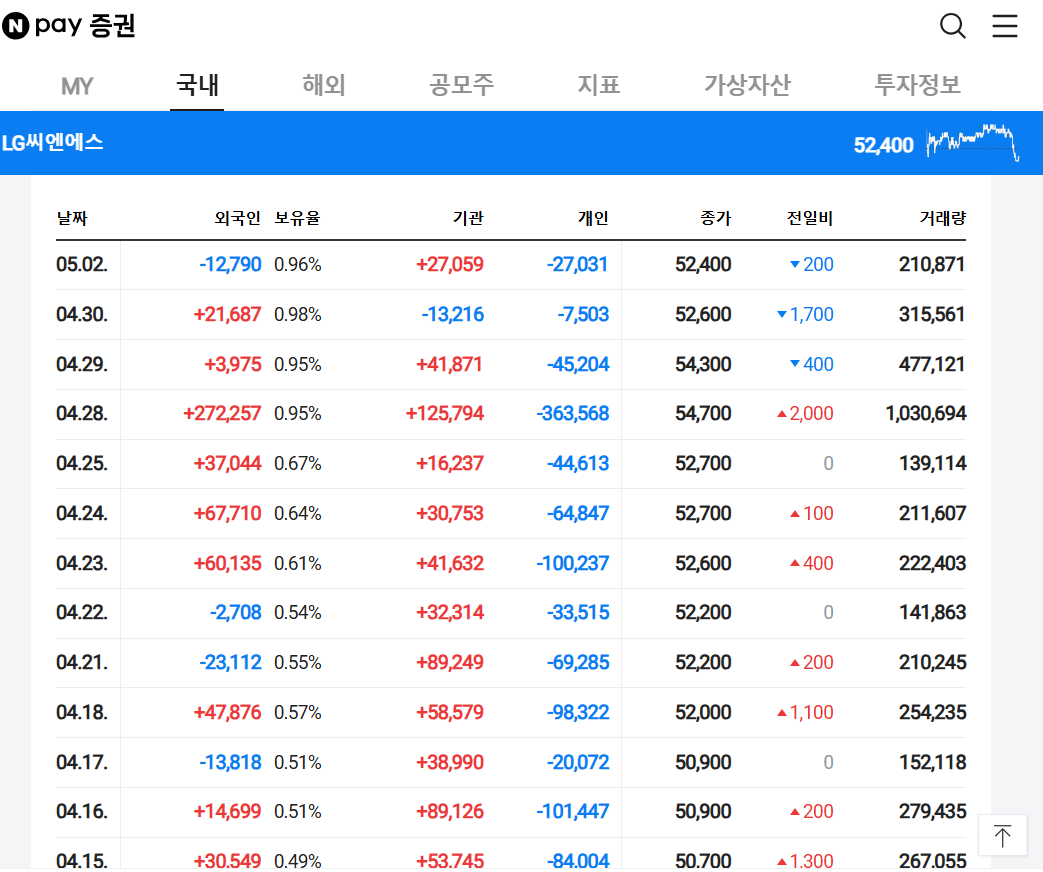Screen dimensions: 1043x872
Task: Click trading volume 477,121
Action: 932,364
